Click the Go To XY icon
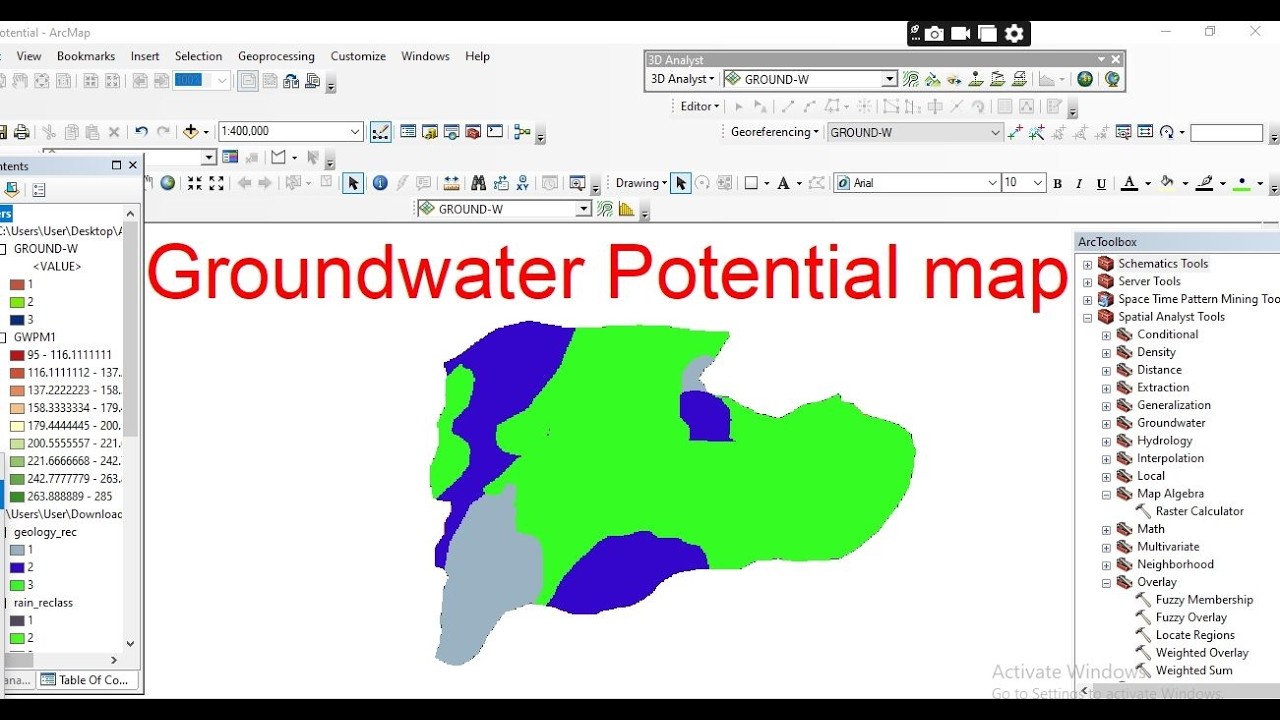The width and height of the screenshot is (1280, 720). click(x=523, y=183)
